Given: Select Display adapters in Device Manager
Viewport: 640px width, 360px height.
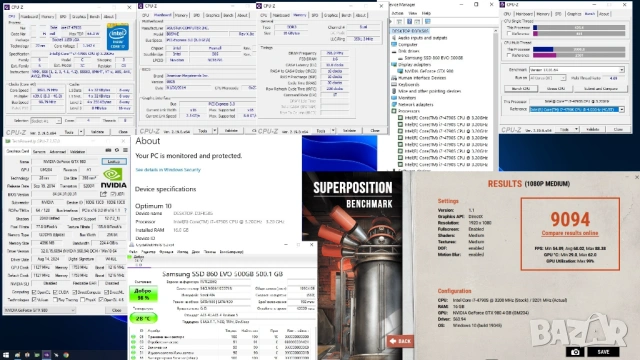Looking at the screenshot, I should point(414,64).
